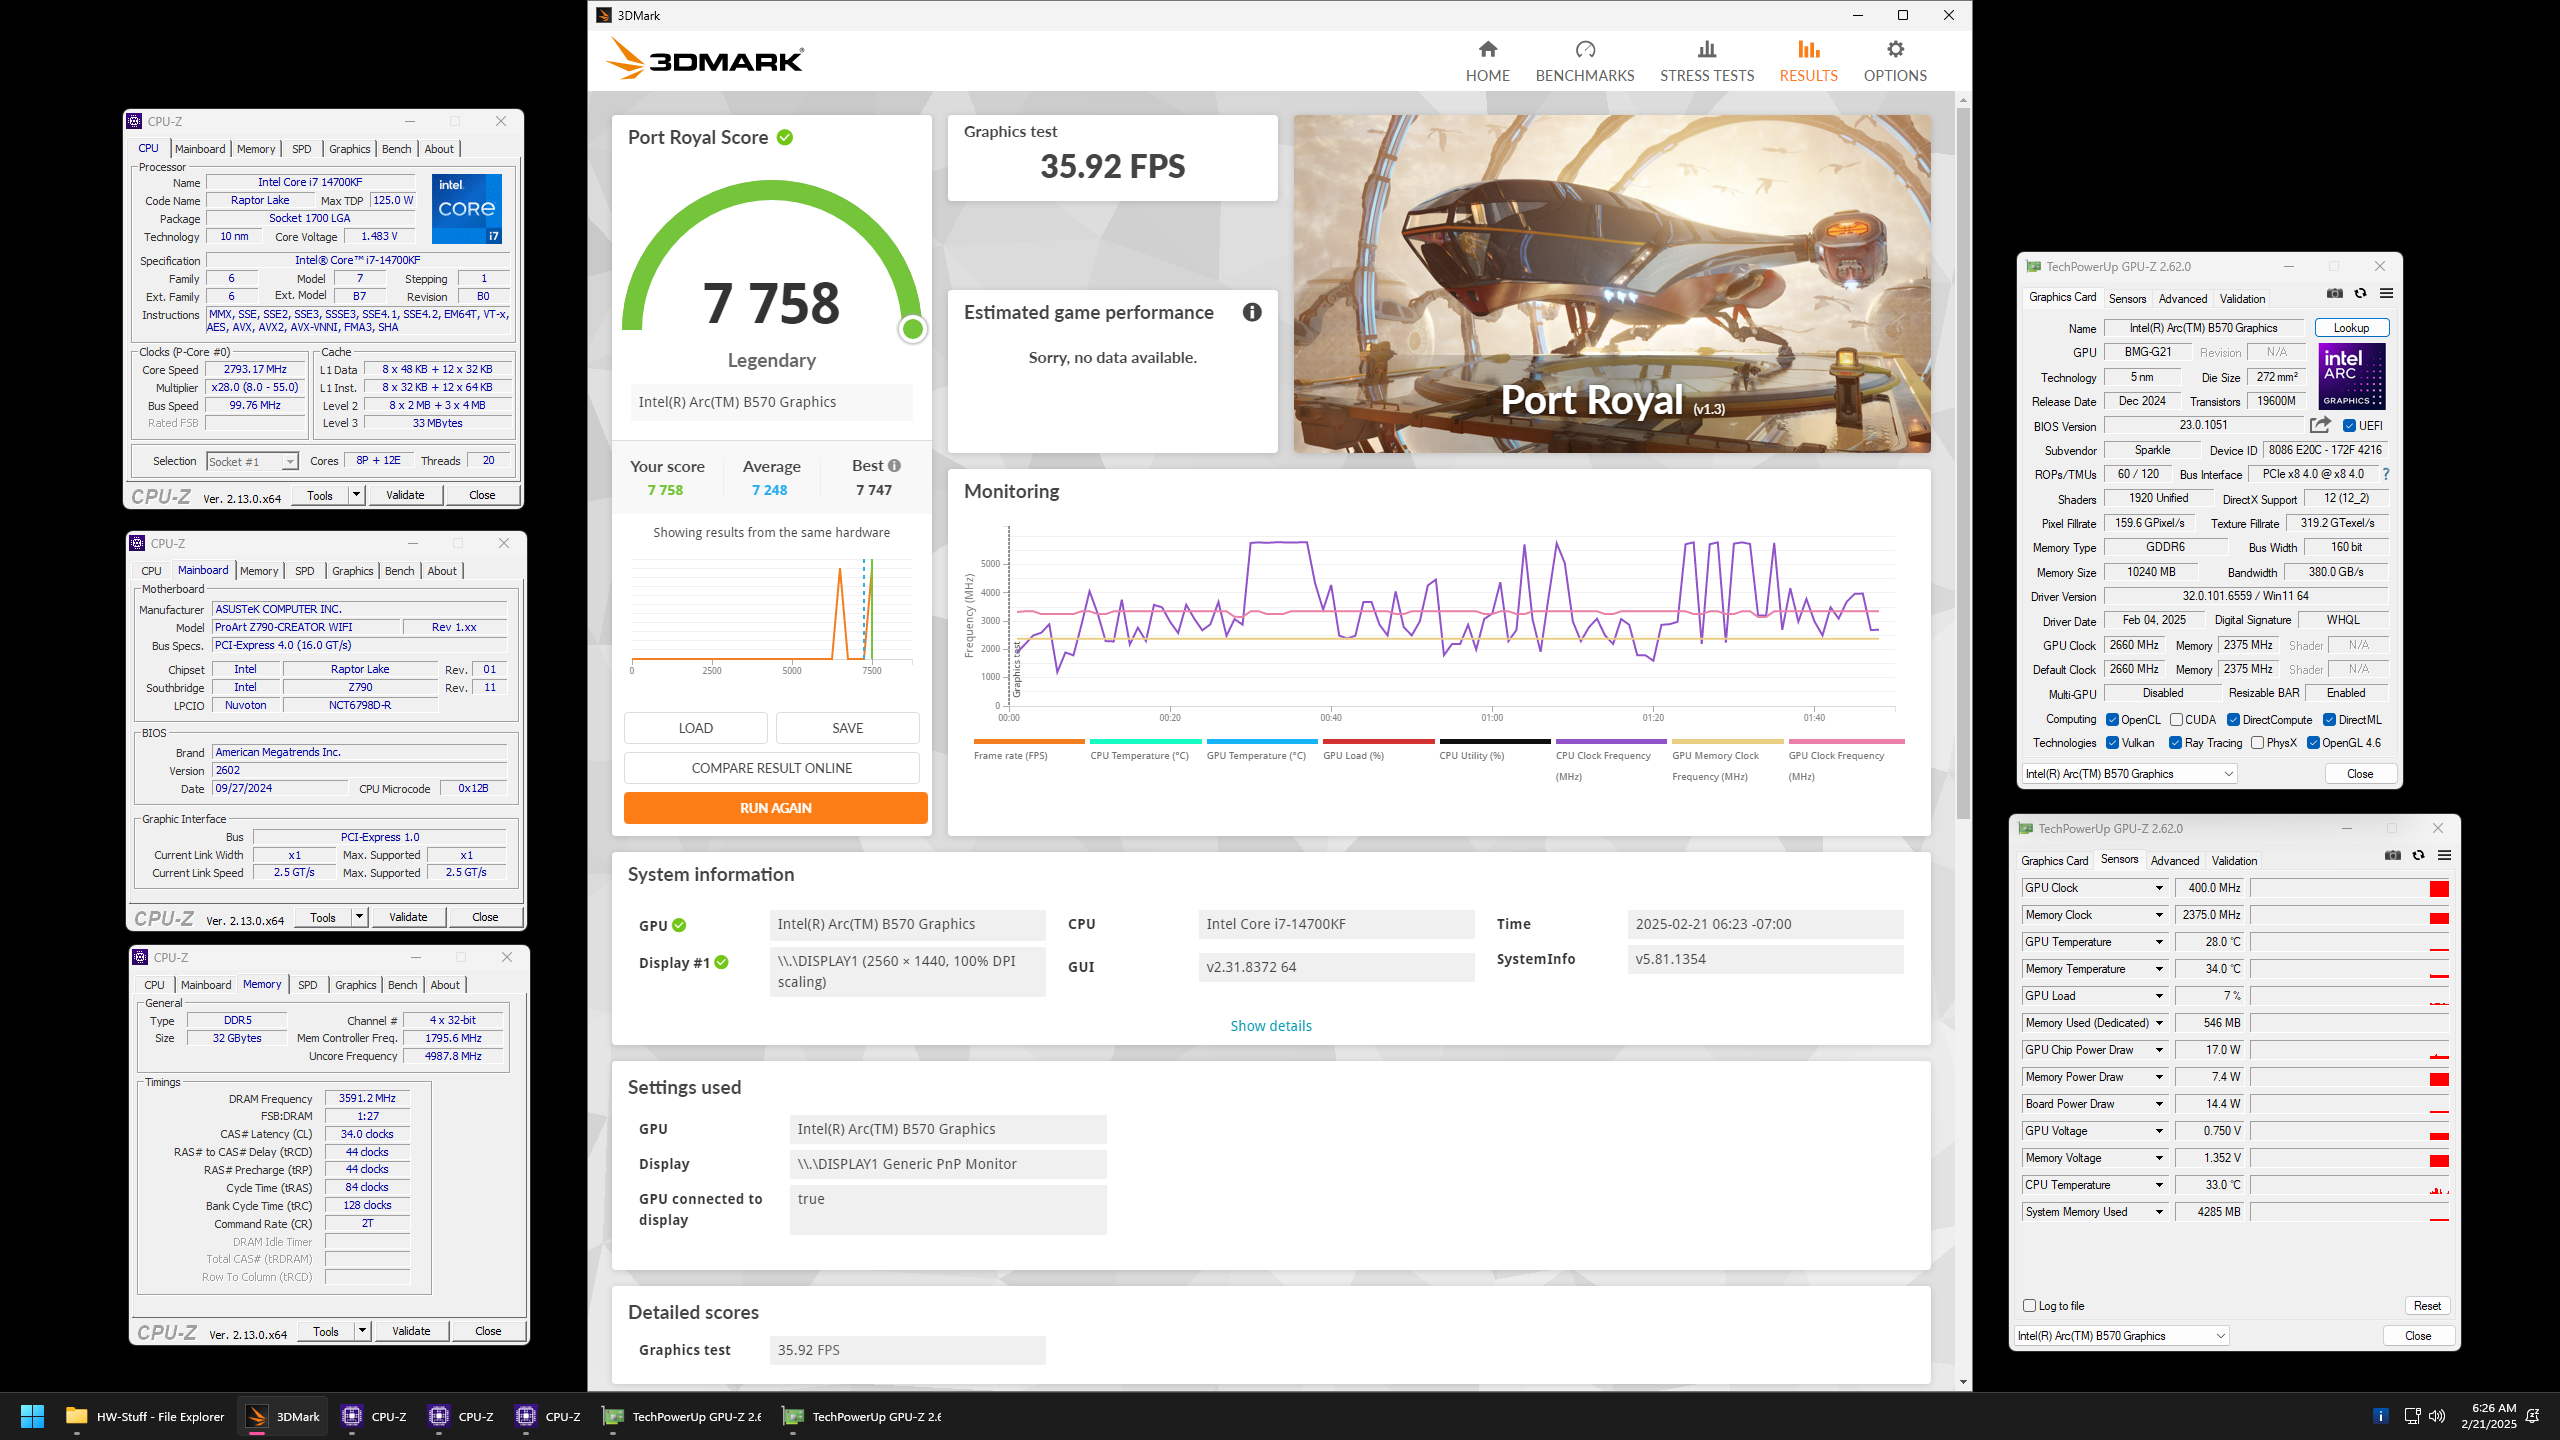Enable Log to file in GPU-Z Sensors
This screenshot has width=2560, height=1440.
2029,1305
